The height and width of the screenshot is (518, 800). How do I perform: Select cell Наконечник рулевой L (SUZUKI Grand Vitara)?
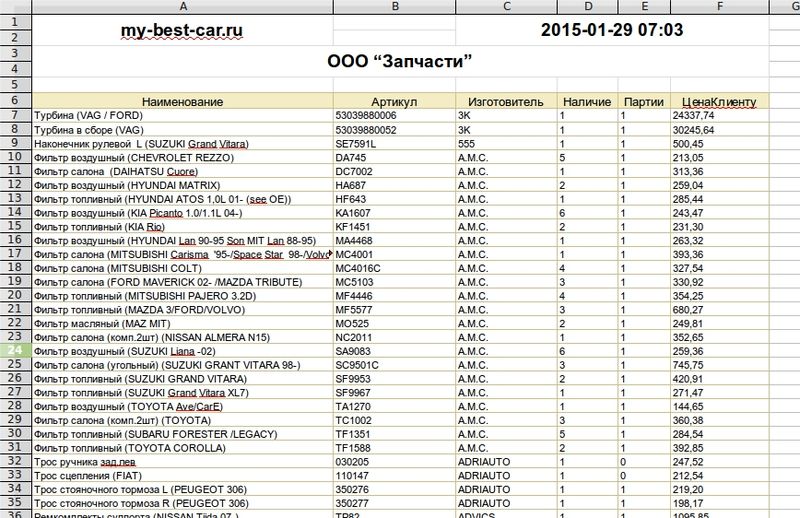pos(183,144)
